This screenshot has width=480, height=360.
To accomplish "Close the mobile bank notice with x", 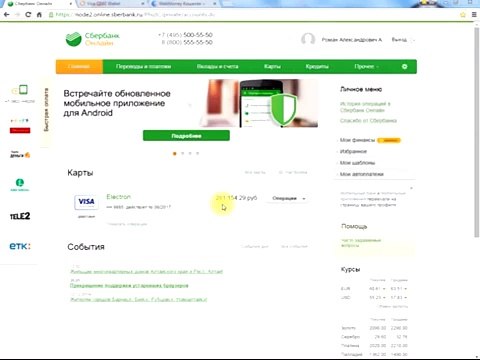I will [x=411, y=188].
